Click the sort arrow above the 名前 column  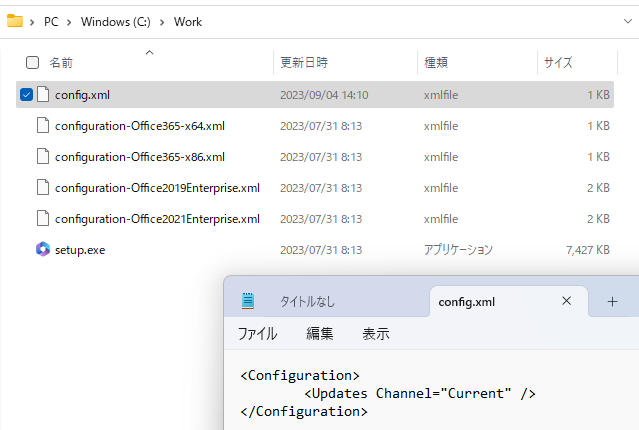click(x=150, y=53)
